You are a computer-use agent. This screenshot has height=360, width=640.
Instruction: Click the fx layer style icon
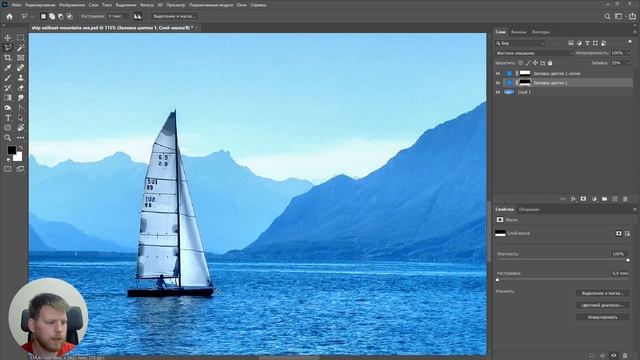point(573,199)
